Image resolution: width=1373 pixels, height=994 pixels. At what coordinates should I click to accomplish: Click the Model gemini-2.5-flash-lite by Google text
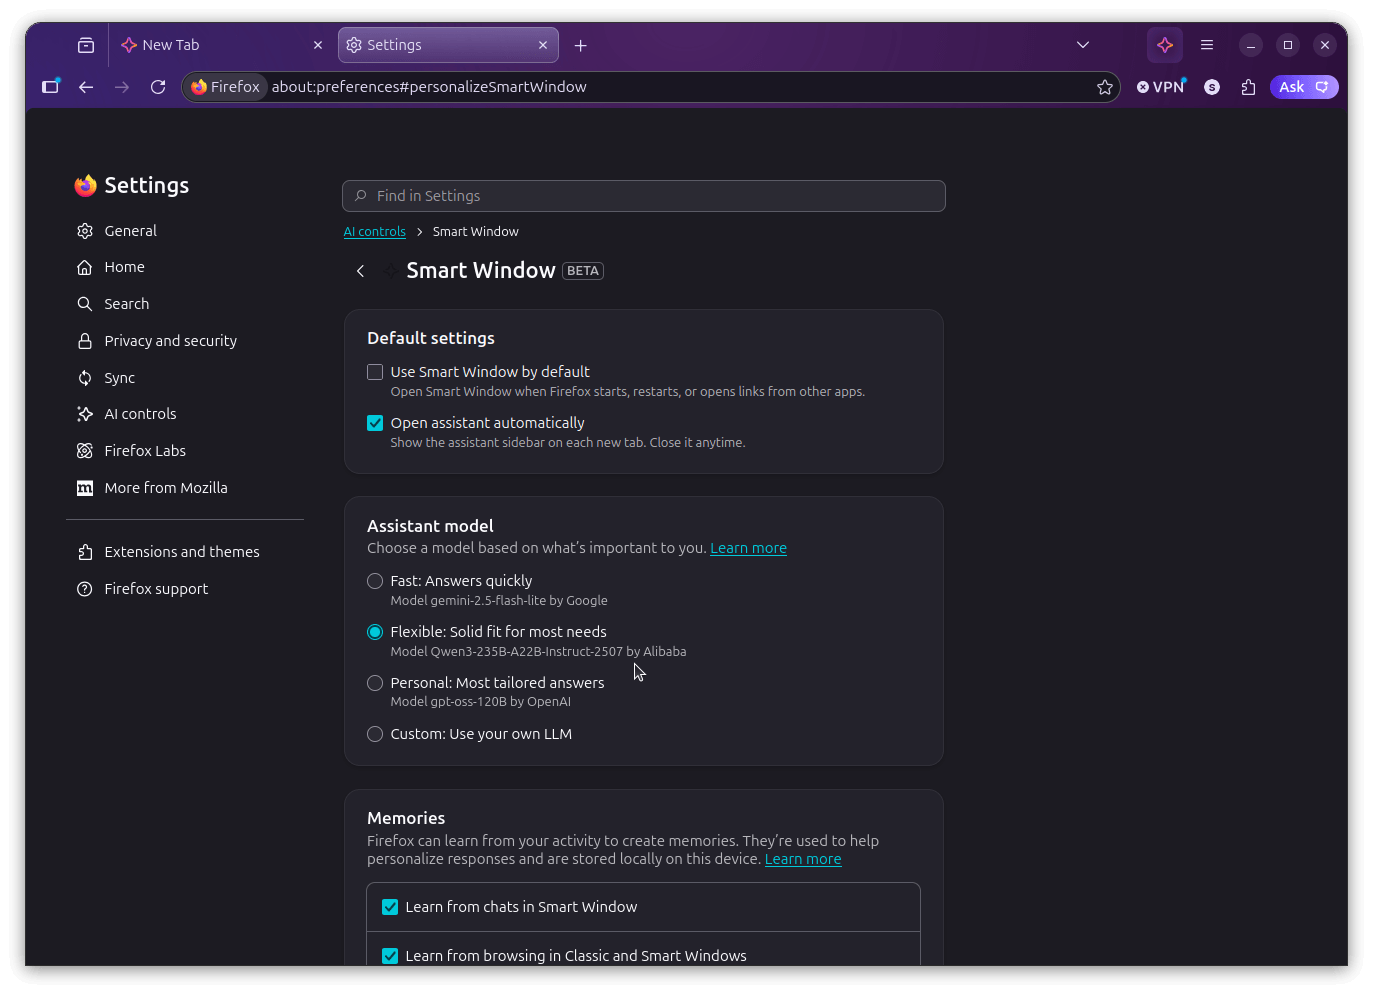pyautogui.click(x=499, y=601)
